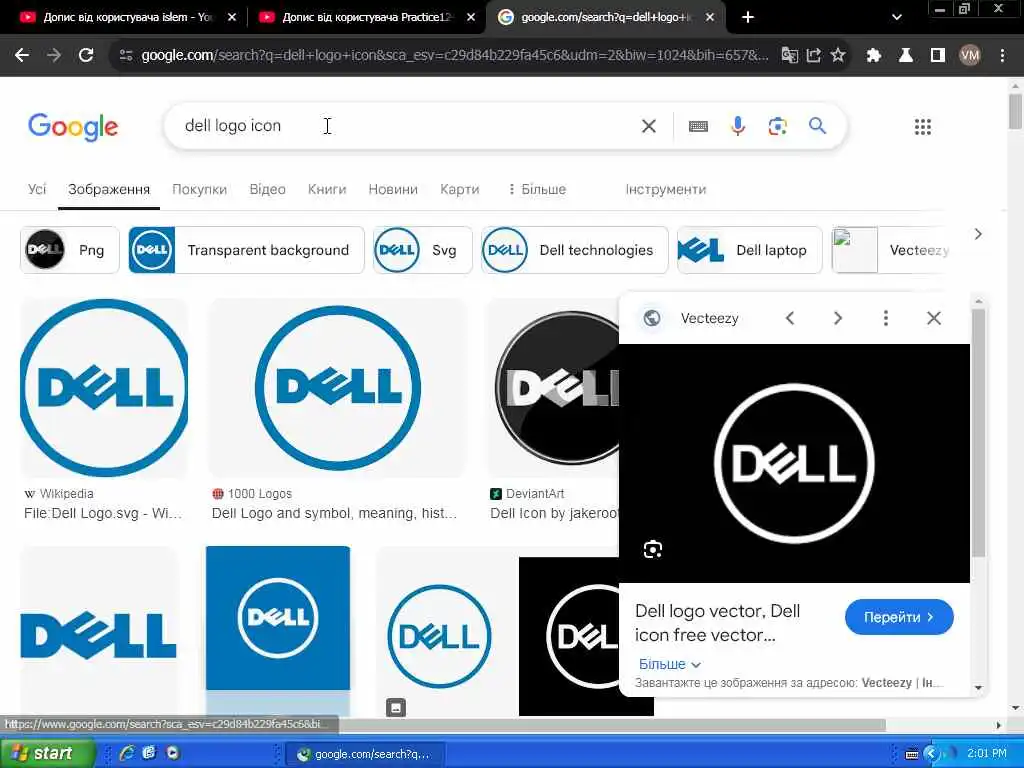Select google.com taskbar window button
The image size is (1024, 768).
(366, 754)
